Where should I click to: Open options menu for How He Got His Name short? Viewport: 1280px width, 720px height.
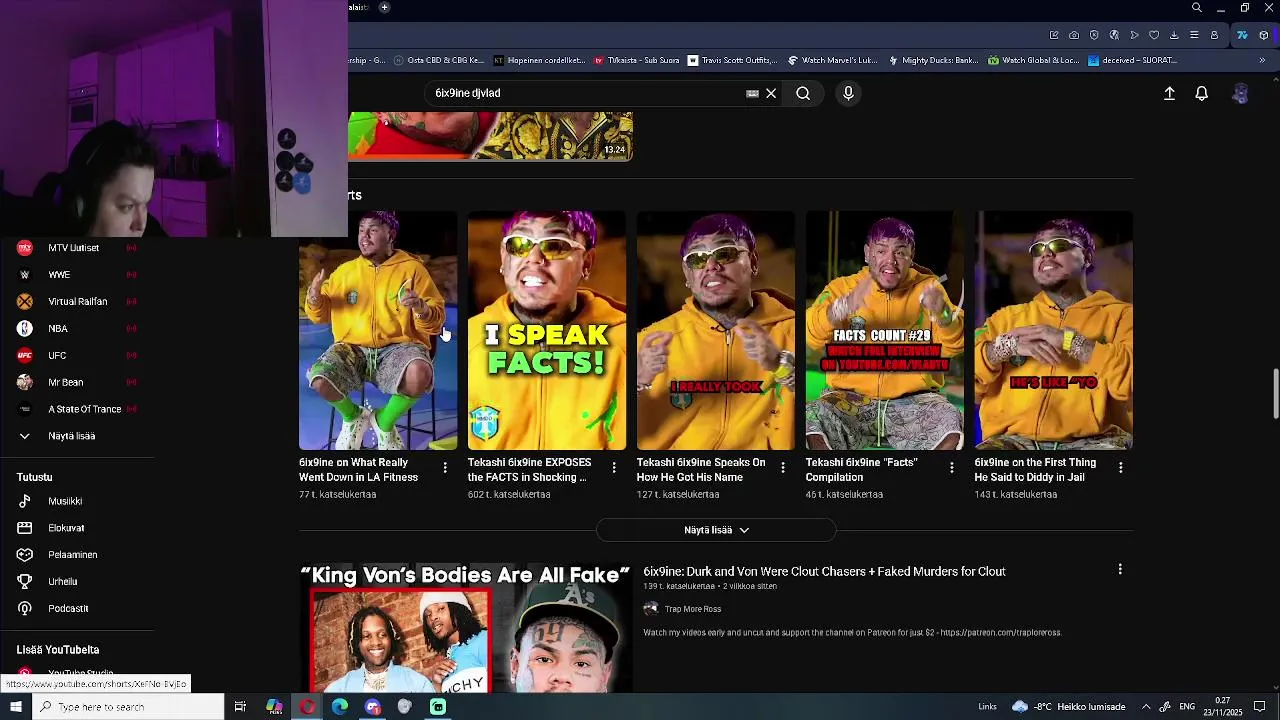(783, 467)
